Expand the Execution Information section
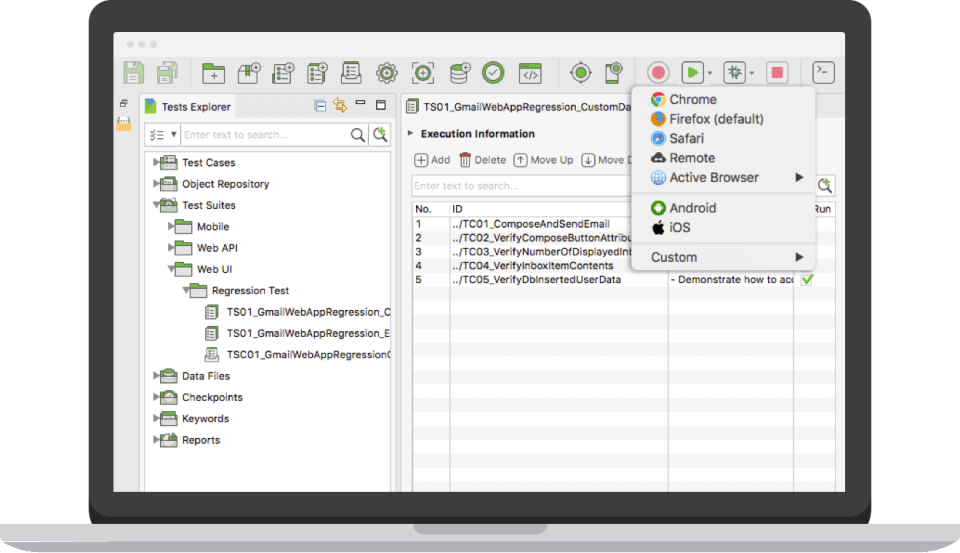Screen dimensions: 960x553 410,133
